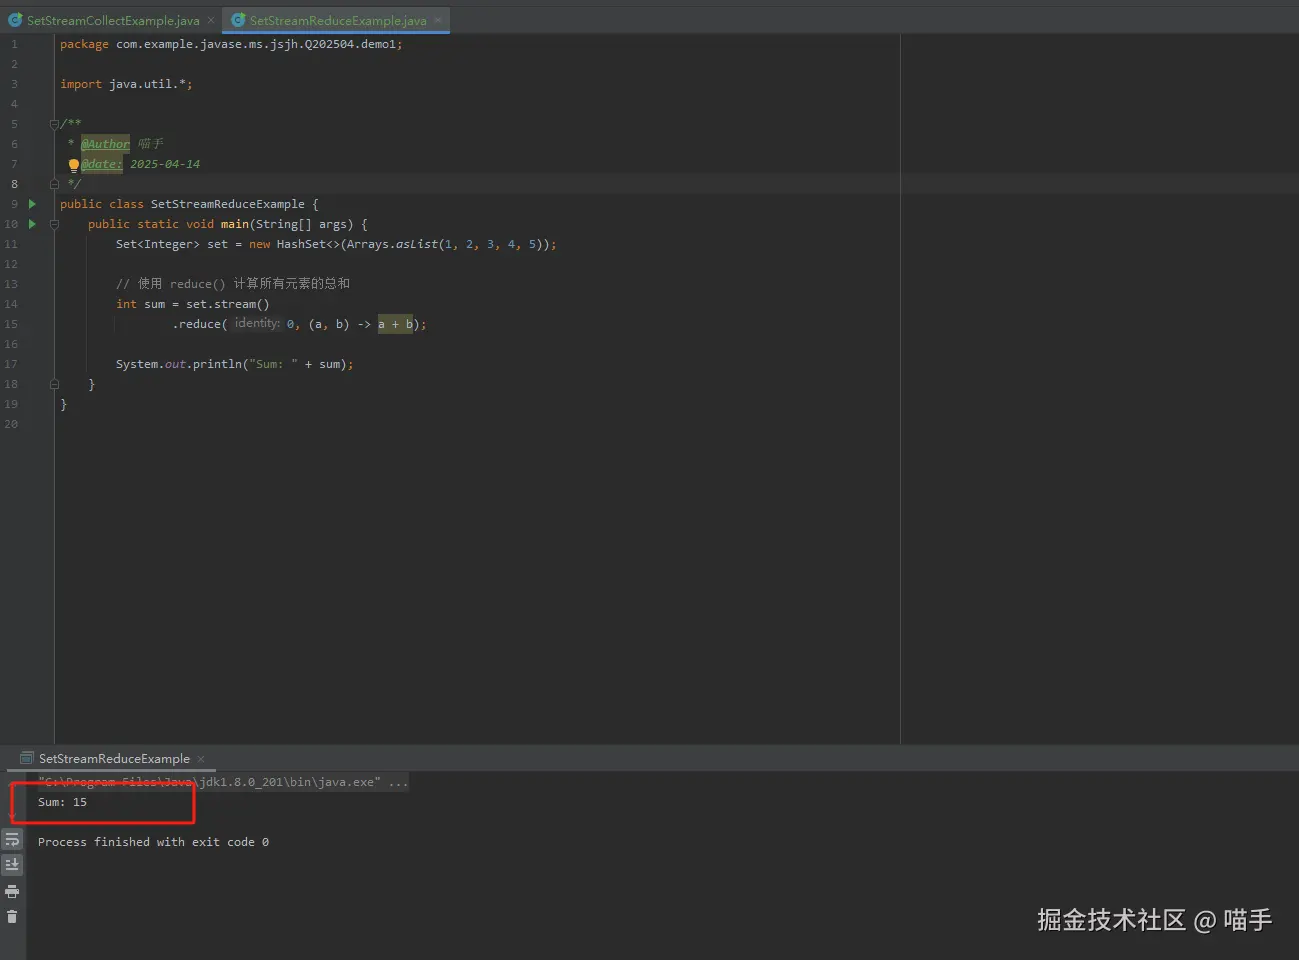The image size is (1299, 960).
Task: Click the reduce() comment on line 13
Action: pos(233,284)
